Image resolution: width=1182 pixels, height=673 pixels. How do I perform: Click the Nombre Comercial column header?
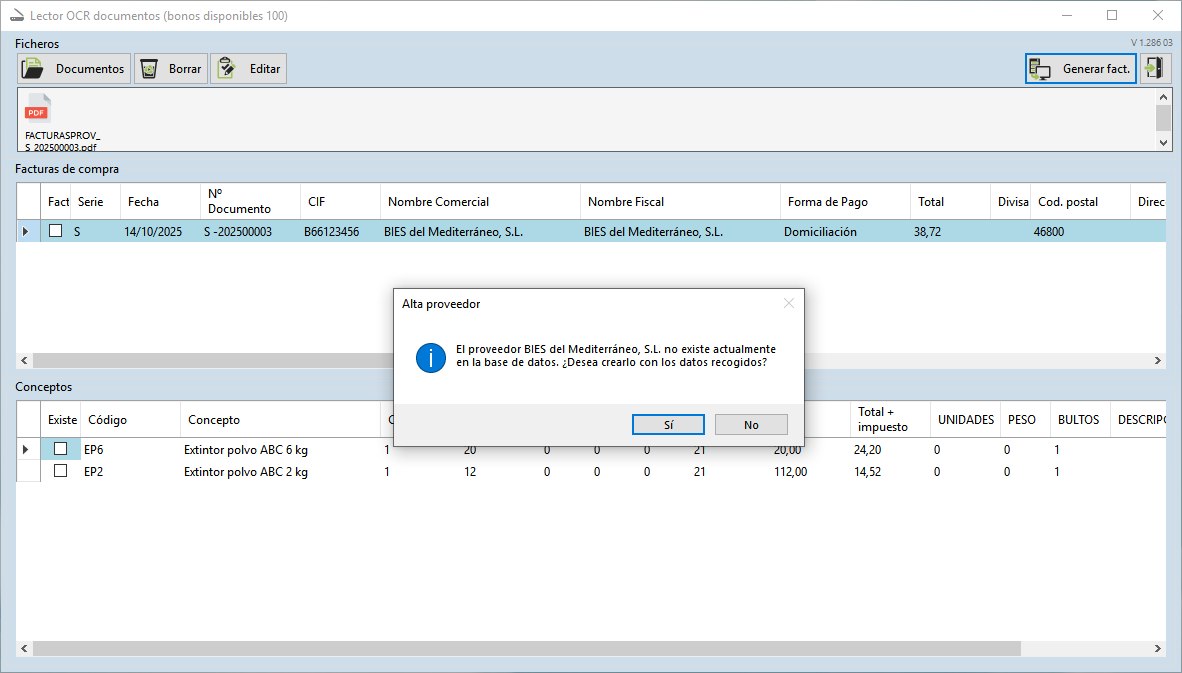pos(480,201)
